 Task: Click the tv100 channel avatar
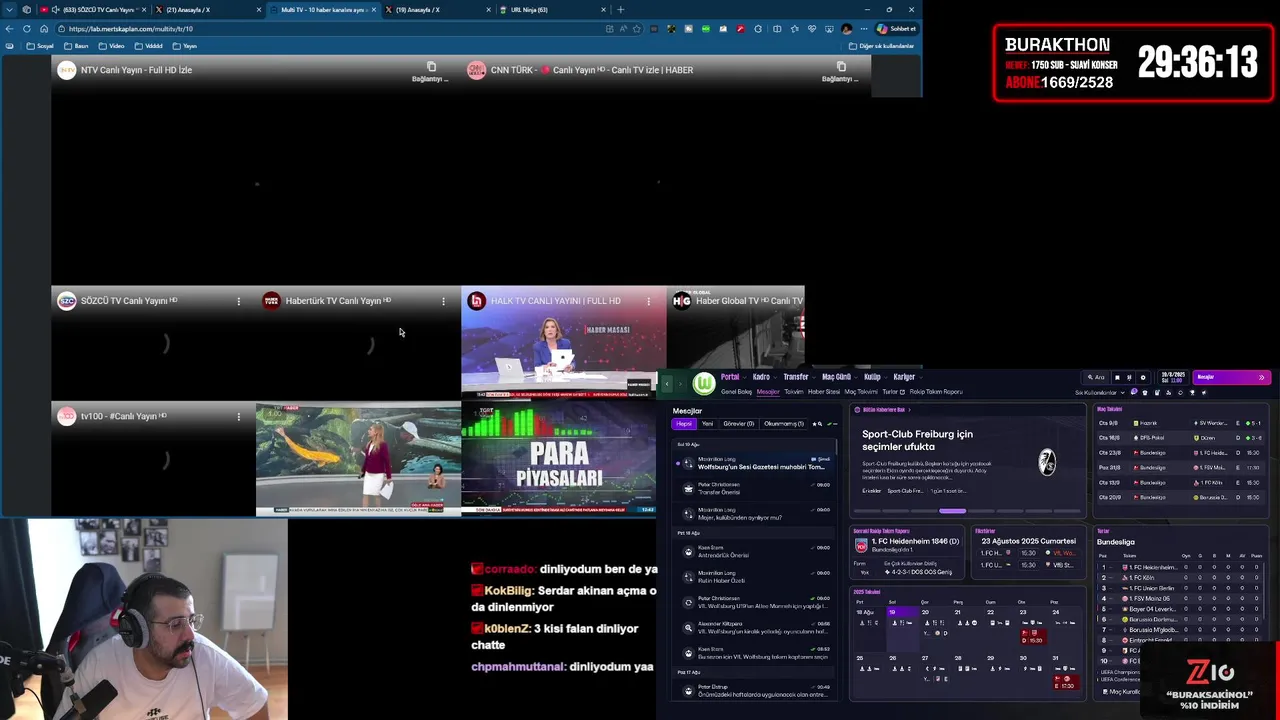[x=66, y=416]
